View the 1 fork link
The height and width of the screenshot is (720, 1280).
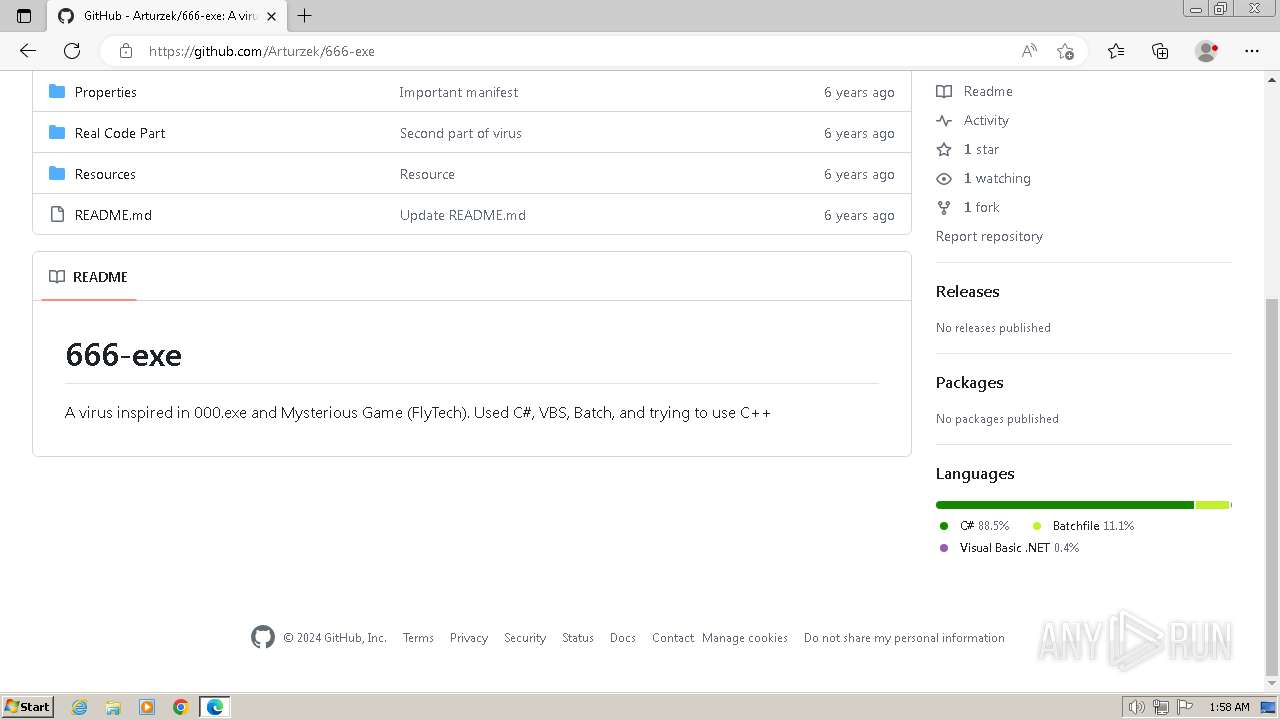click(968, 207)
